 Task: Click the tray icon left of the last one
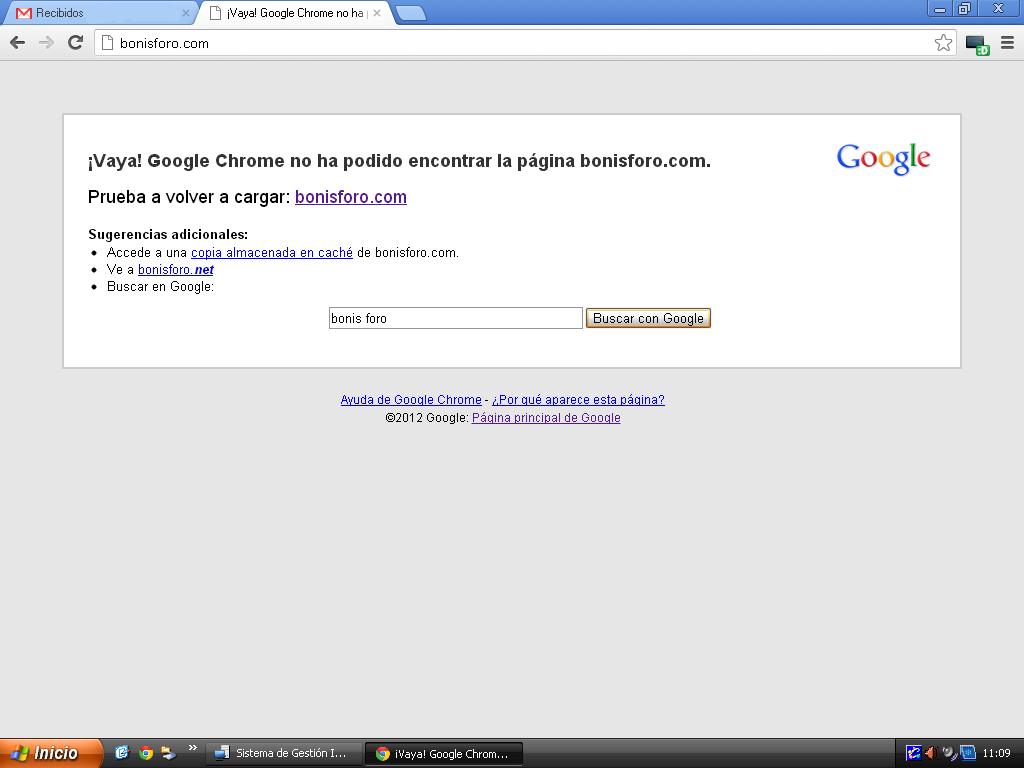(x=949, y=753)
